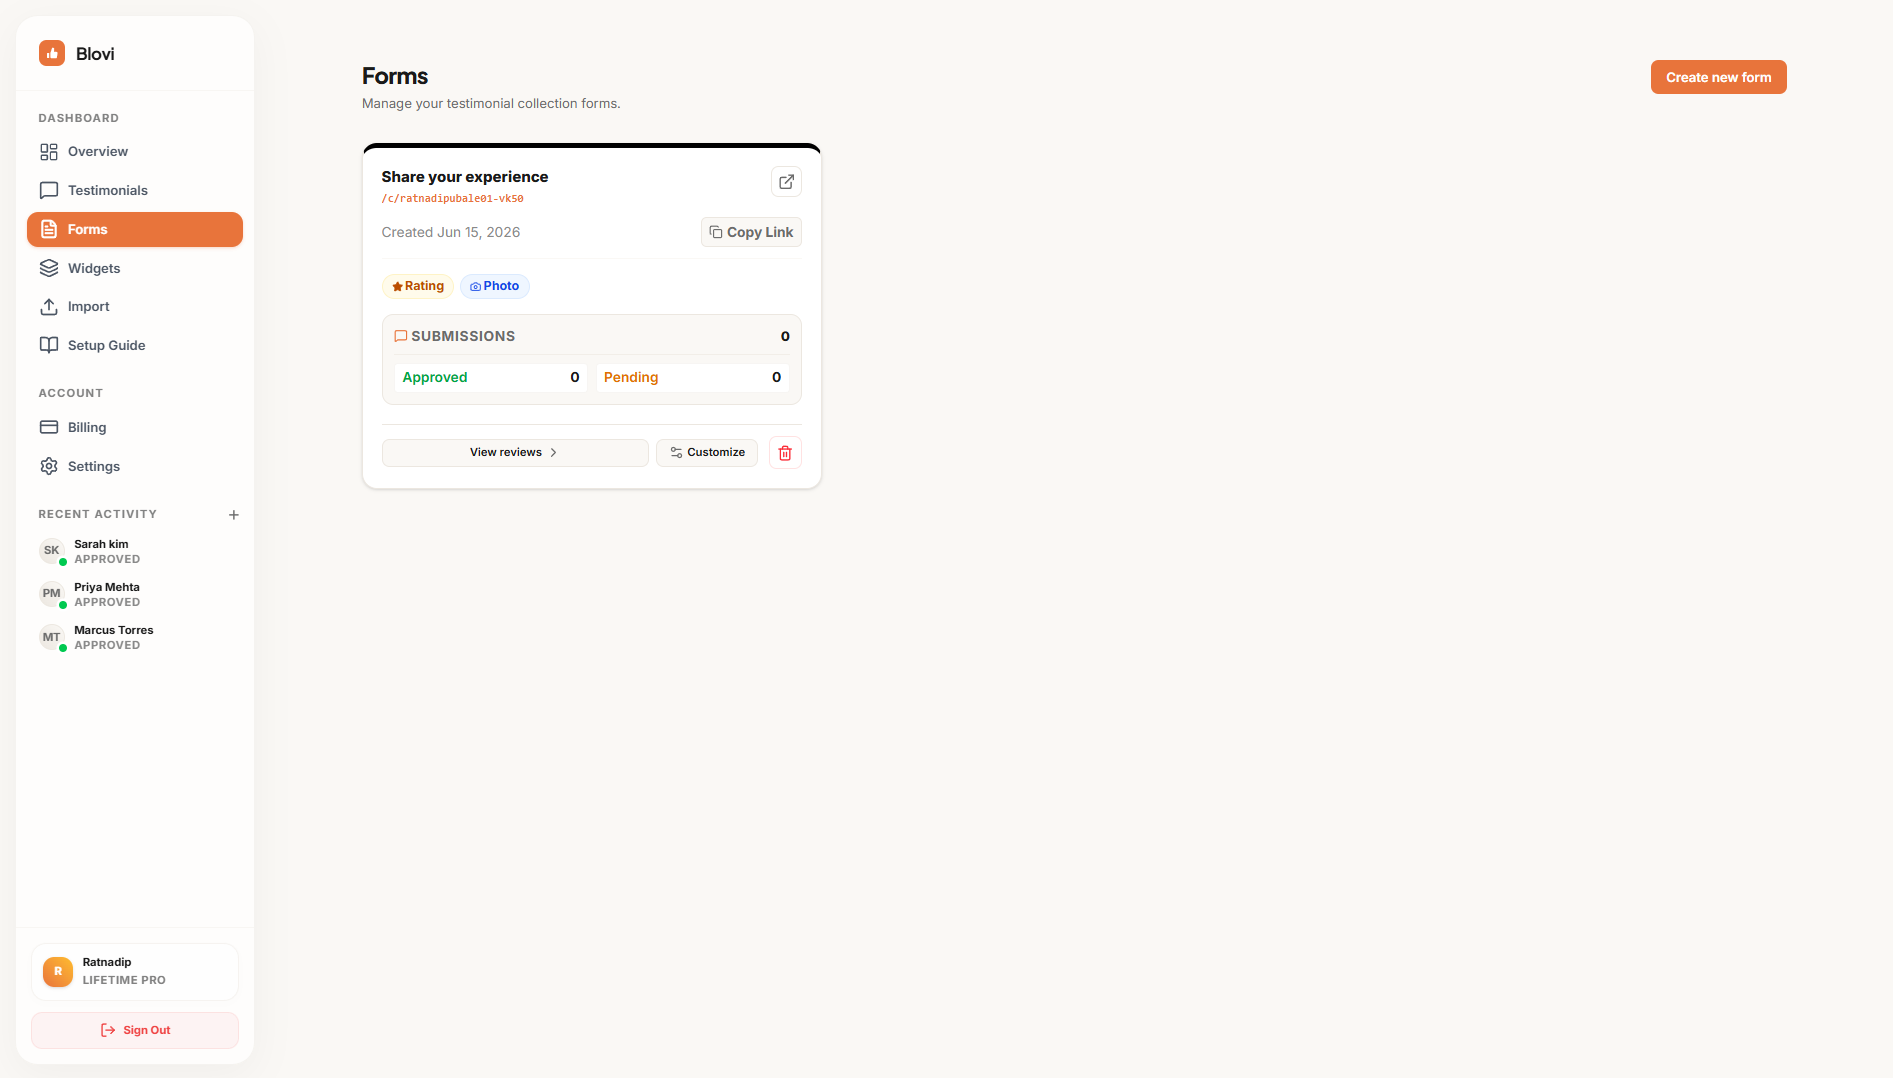Customize the Share your experience form
Image resolution: width=1893 pixels, height=1078 pixels.
tap(707, 453)
